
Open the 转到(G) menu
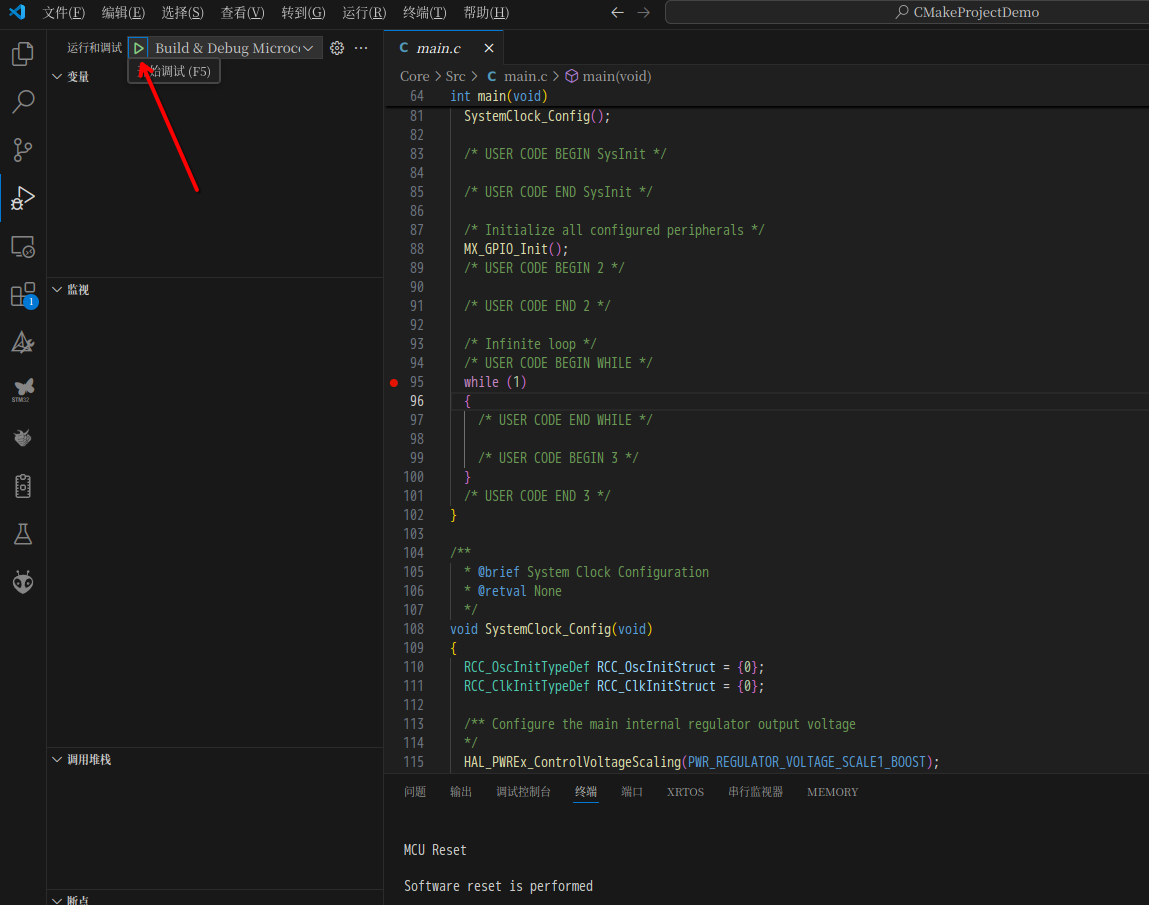[x=303, y=12]
